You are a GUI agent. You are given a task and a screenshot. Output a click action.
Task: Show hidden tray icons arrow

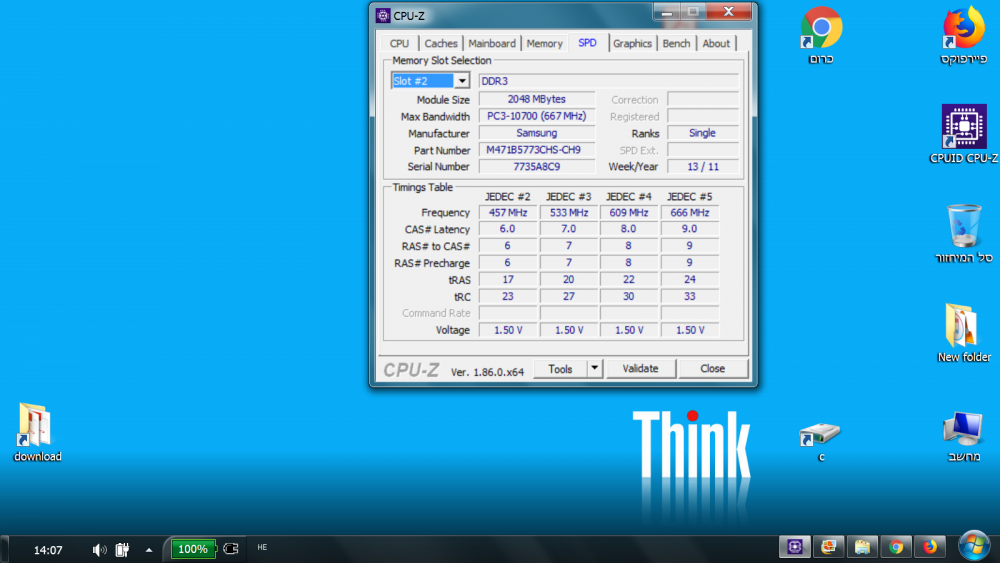[x=149, y=550]
